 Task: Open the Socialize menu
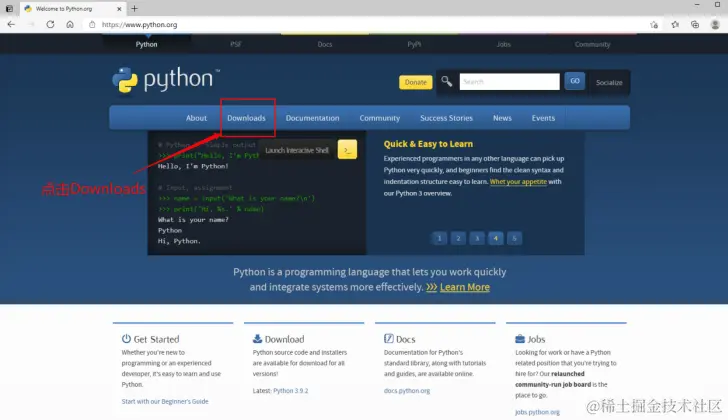609,83
